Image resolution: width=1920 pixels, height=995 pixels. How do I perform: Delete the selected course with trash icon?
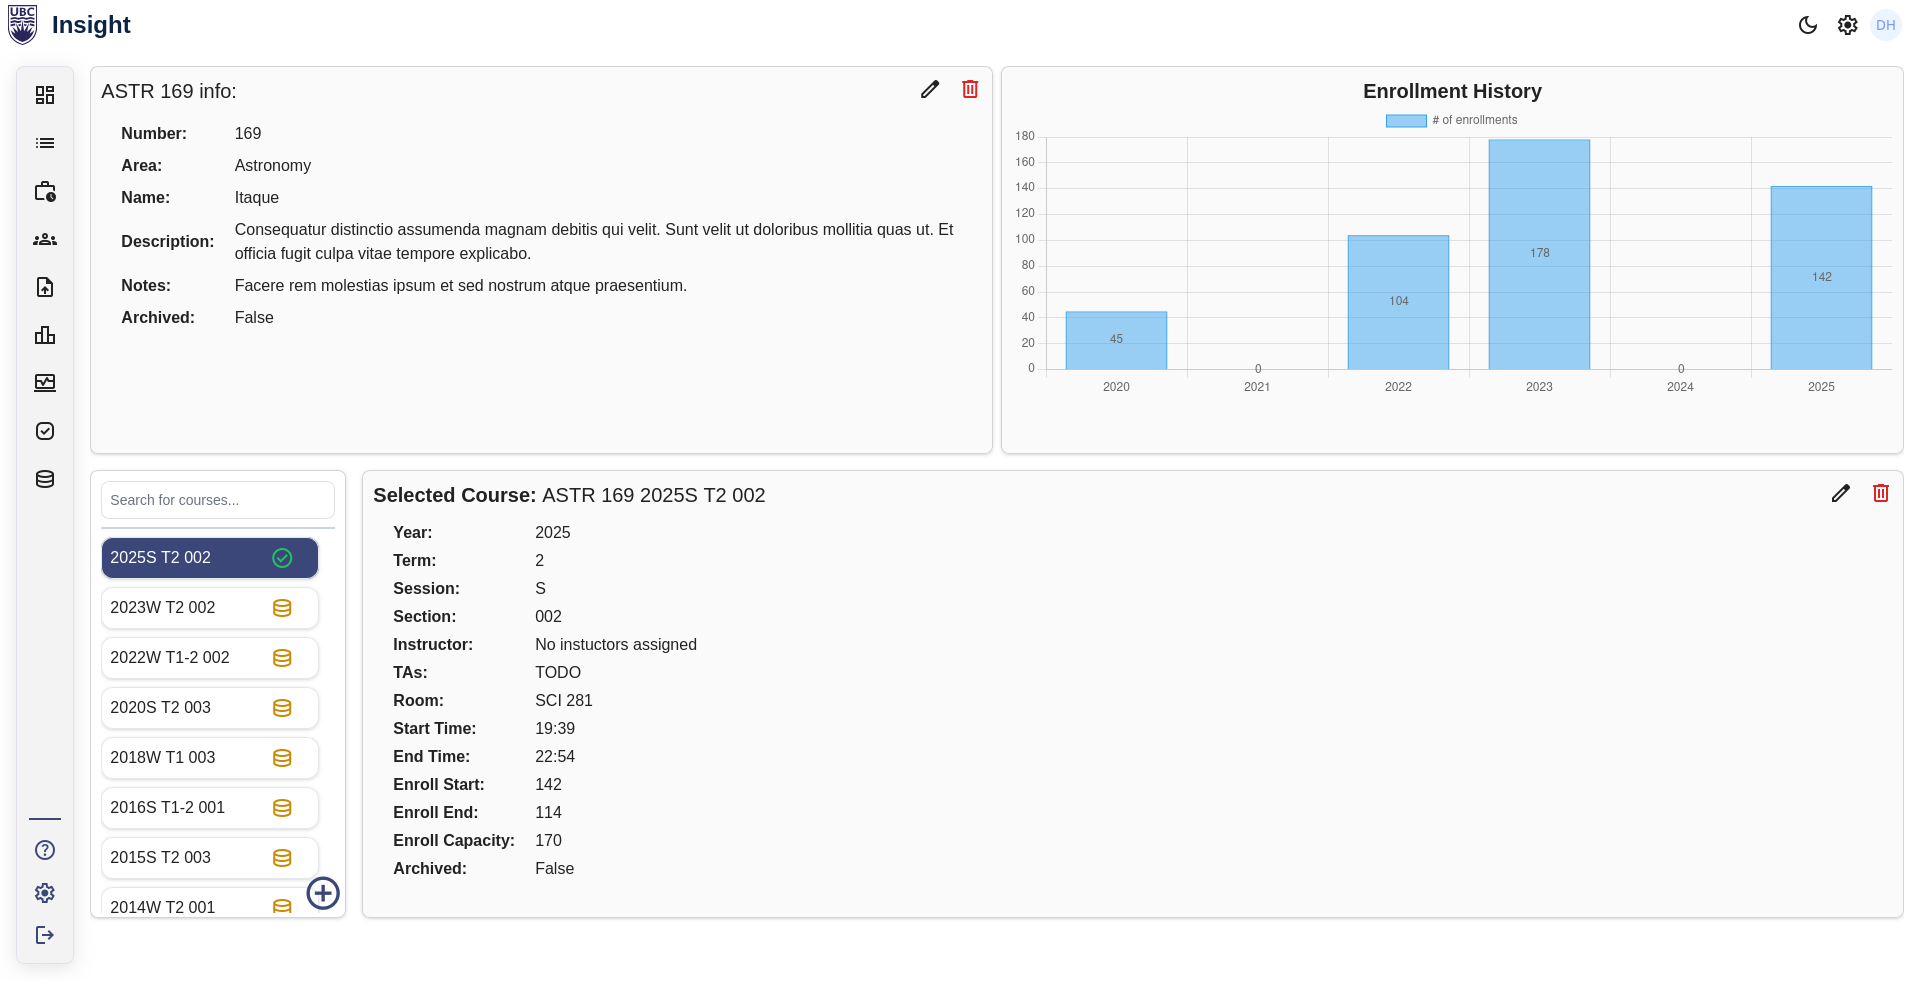point(1880,493)
